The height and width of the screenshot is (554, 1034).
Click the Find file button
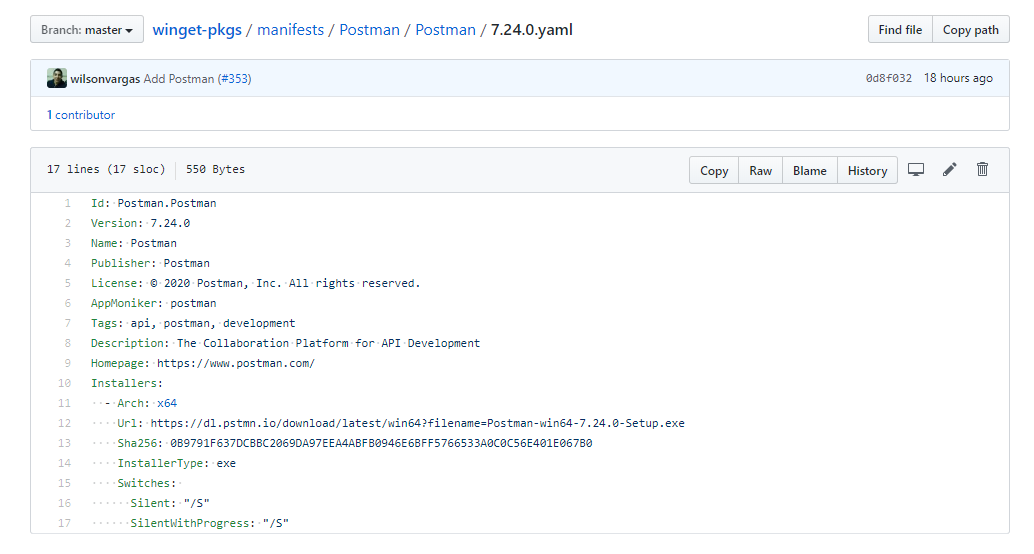[900, 30]
